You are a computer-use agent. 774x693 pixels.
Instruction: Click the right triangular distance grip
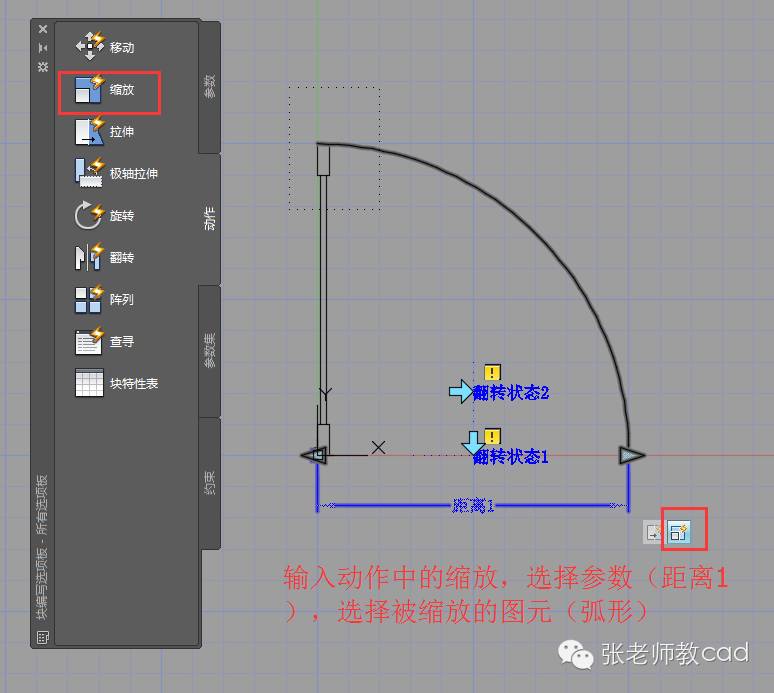click(631, 456)
